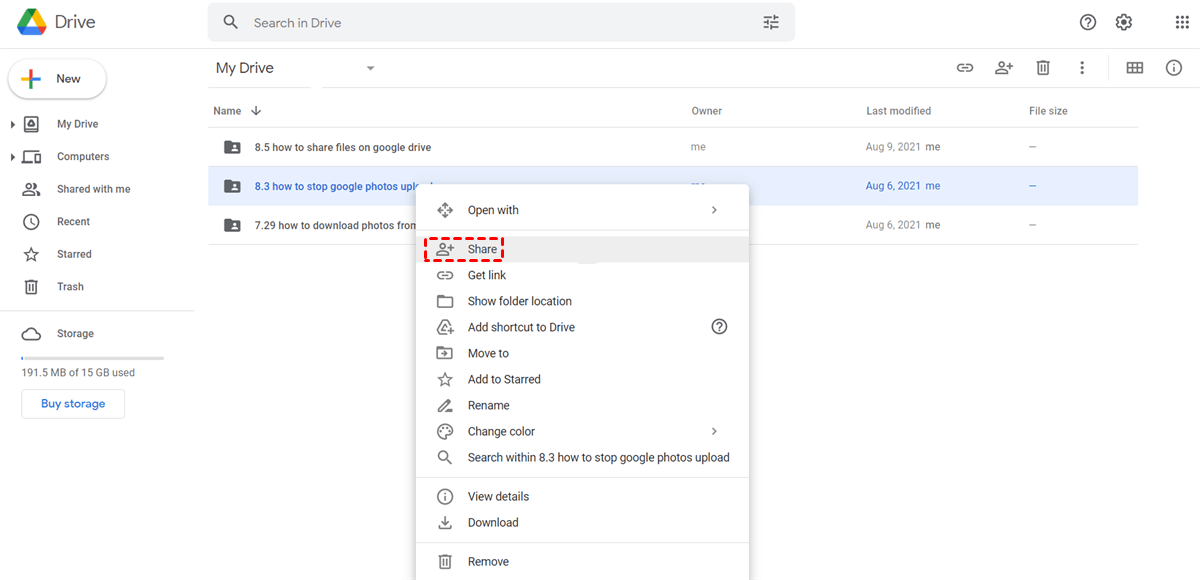This screenshot has width=1200, height=580.
Task: Open the Google apps grid launcher
Action: pyautogui.click(x=1182, y=22)
